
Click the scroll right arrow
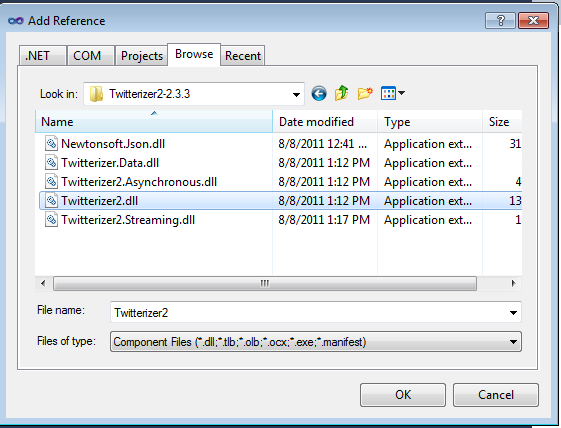tap(514, 283)
